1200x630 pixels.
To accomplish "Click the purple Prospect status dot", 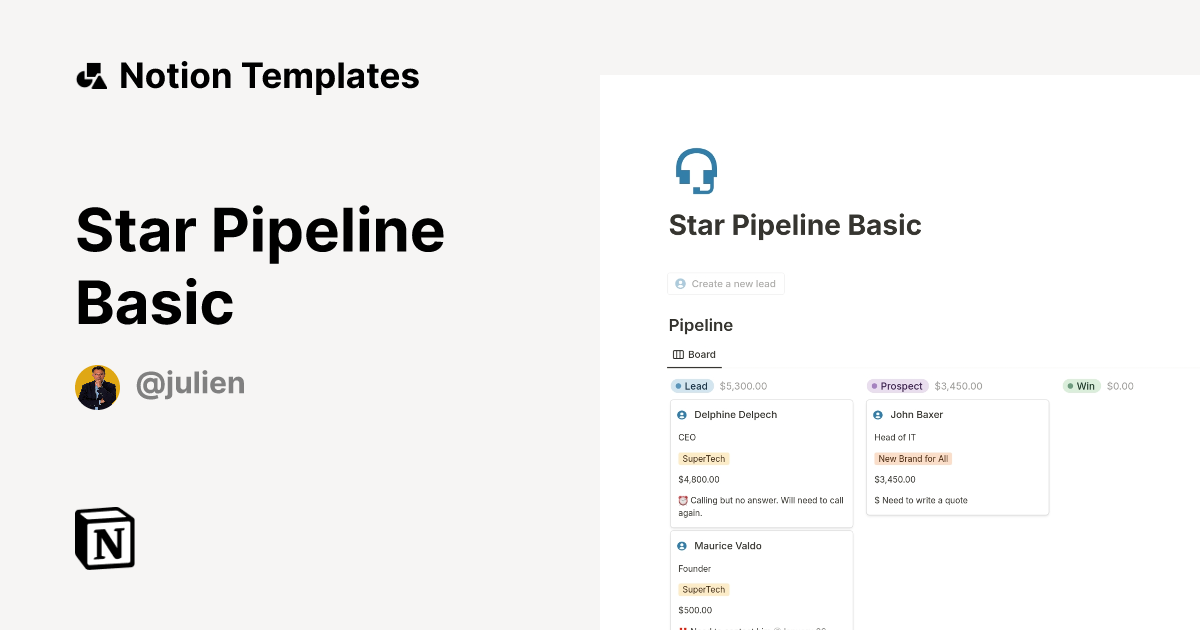I will (x=874, y=385).
